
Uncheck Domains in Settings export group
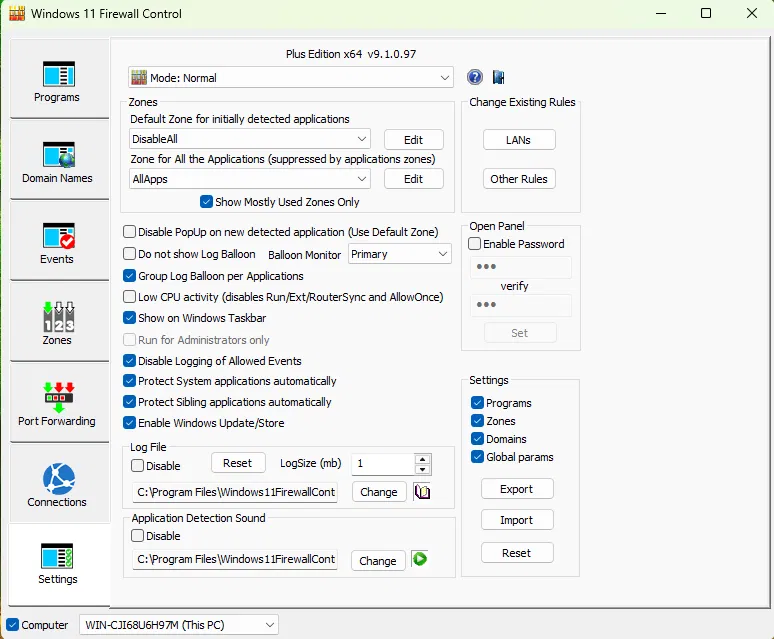coord(477,439)
